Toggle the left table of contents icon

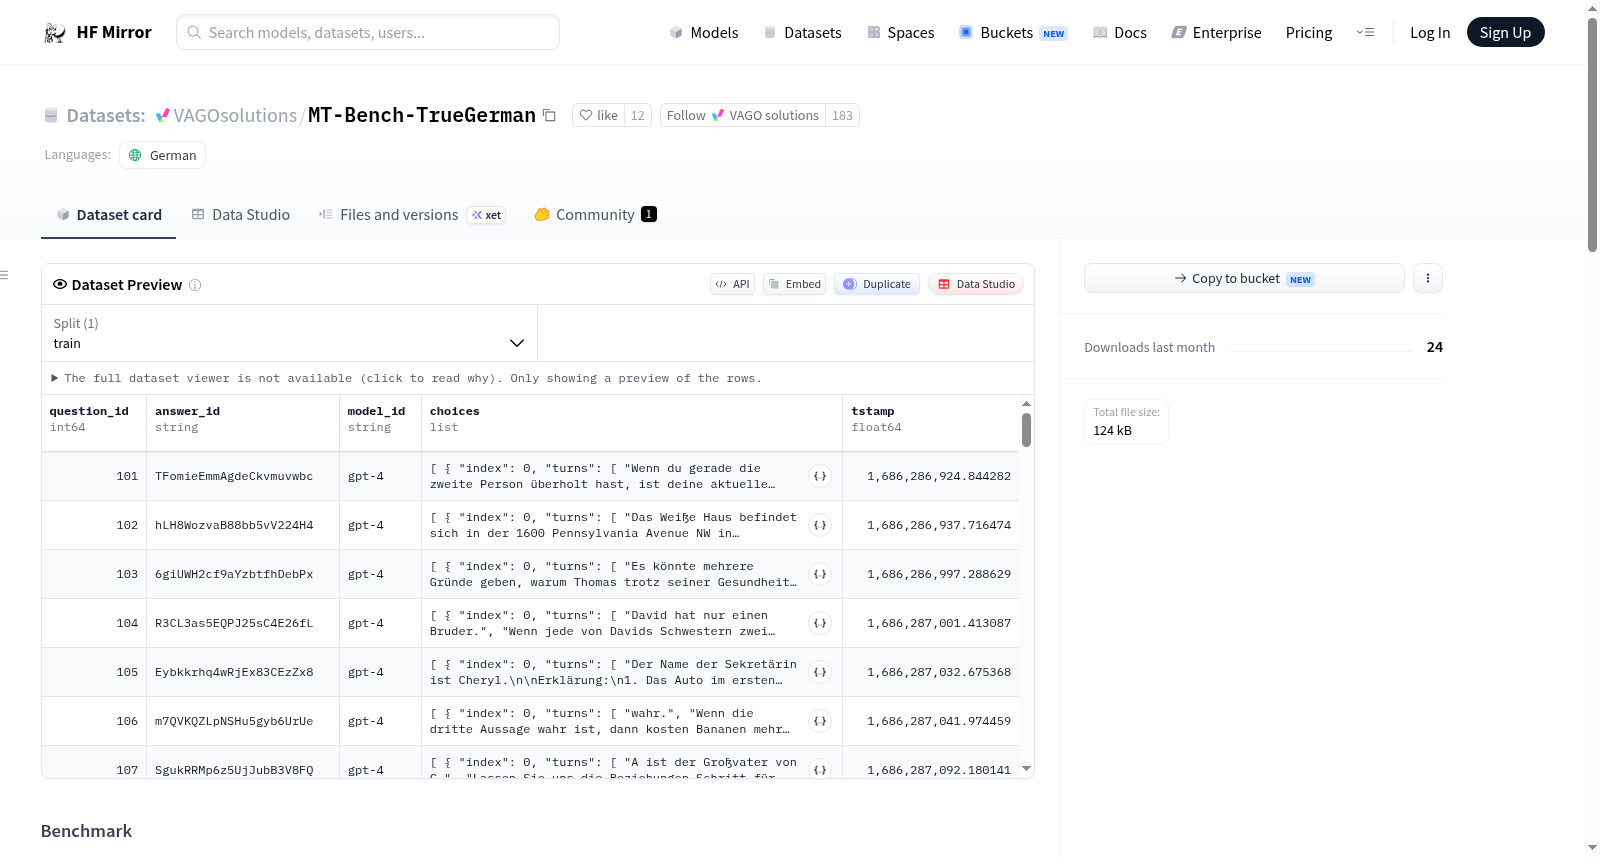[4, 275]
